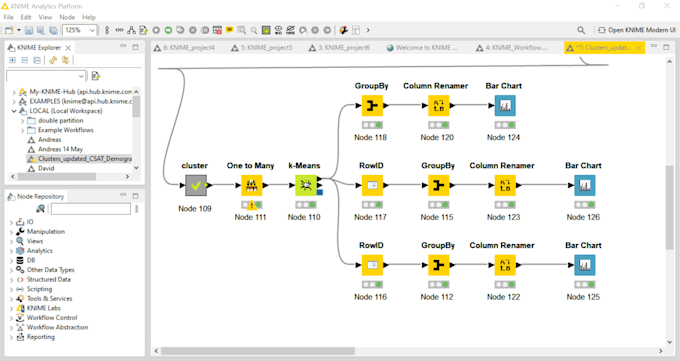Open filter combo box in KNIME Explorer
Screen dimensions: 680x361
tap(46, 76)
